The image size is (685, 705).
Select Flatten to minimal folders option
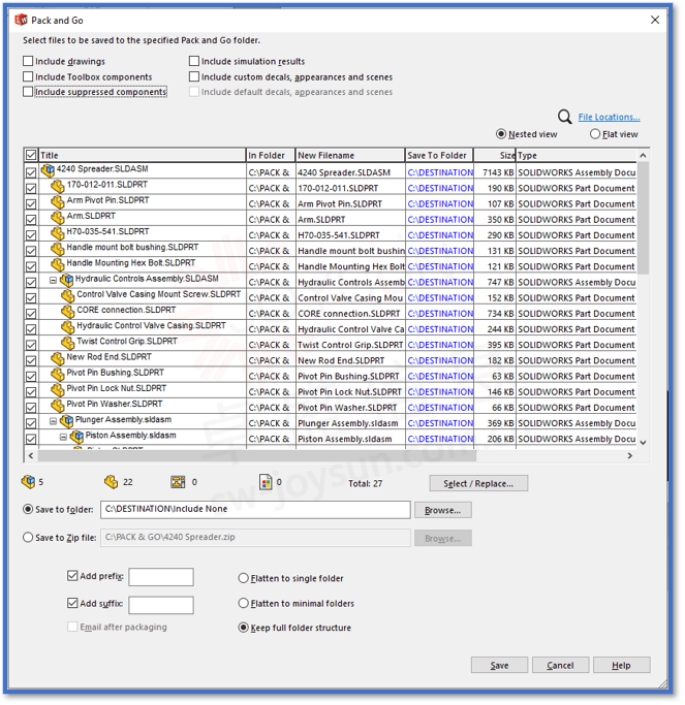pyautogui.click(x=243, y=603)
